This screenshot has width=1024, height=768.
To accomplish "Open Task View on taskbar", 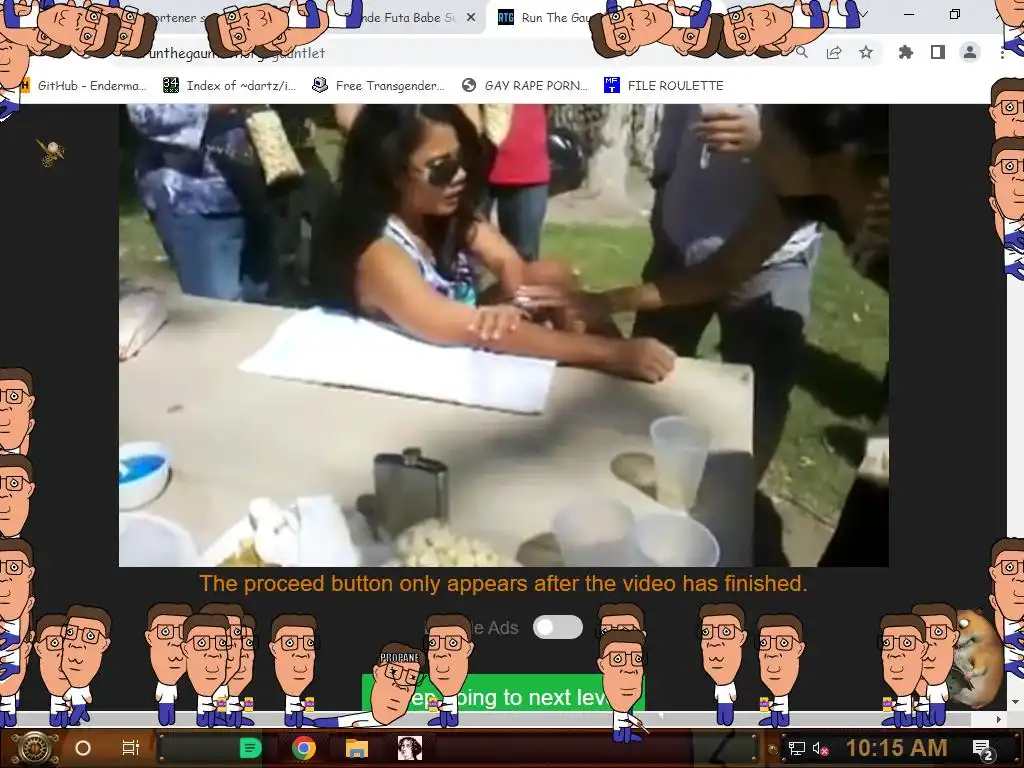I will (131, 748).
